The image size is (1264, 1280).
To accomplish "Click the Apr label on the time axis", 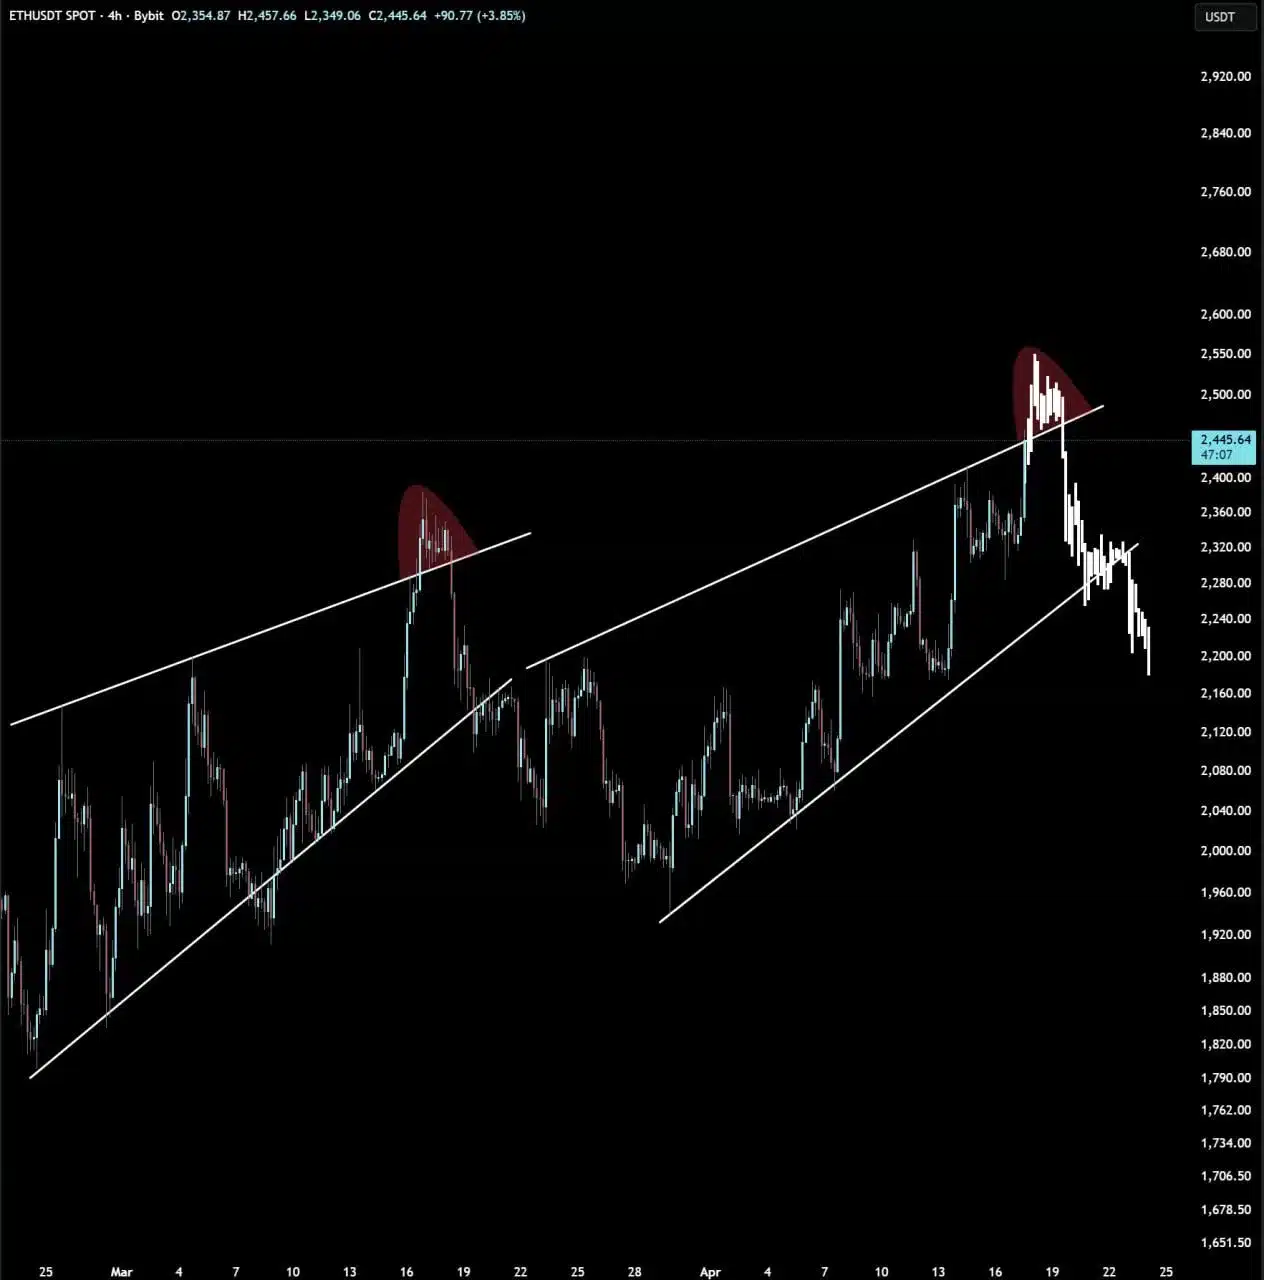I will [709, 1272].
